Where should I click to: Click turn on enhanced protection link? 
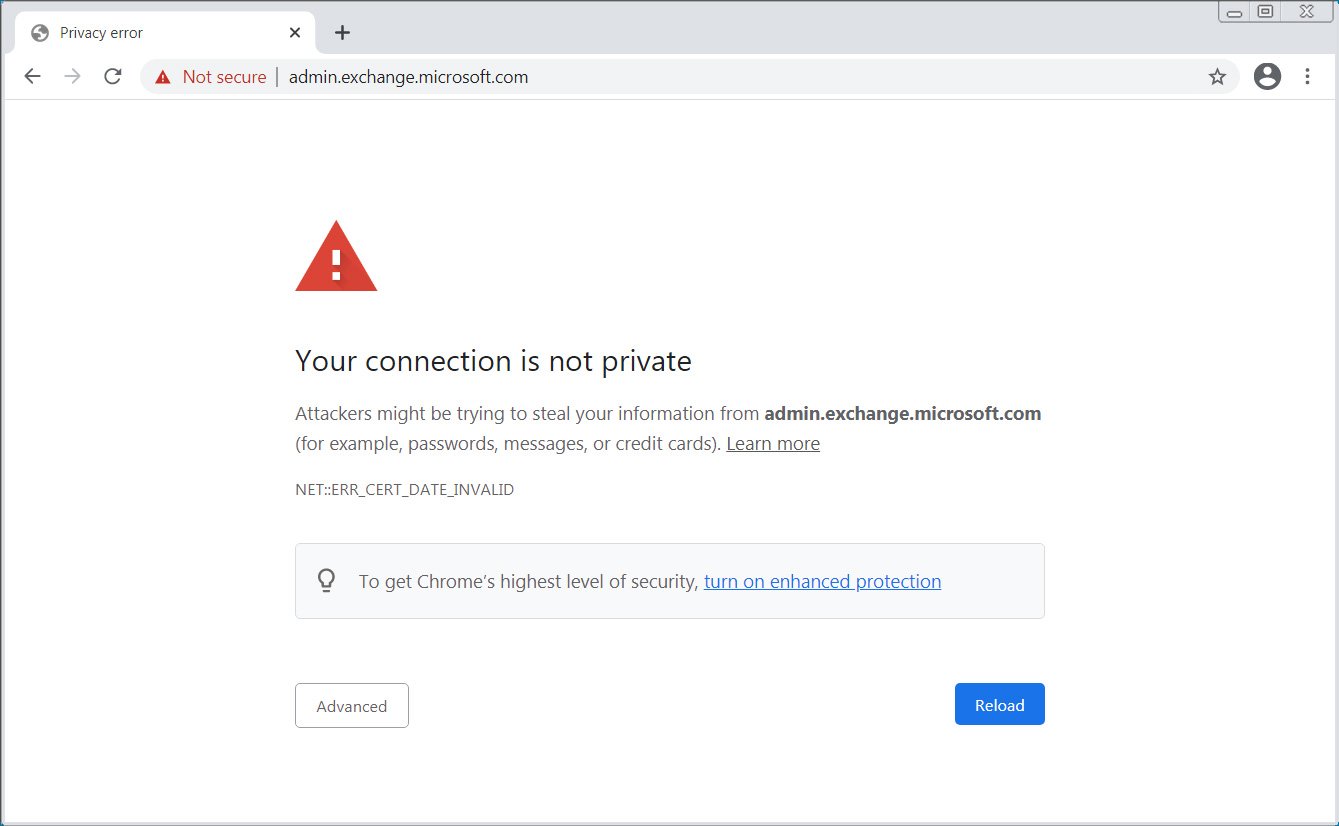tap(822, 582)
